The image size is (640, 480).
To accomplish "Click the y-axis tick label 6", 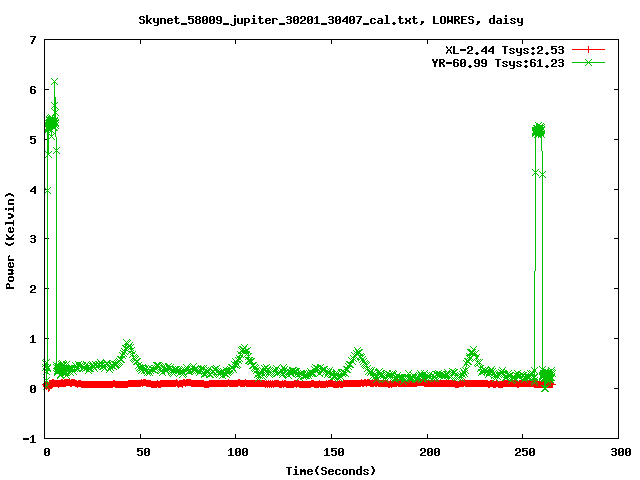I will 33,90.
